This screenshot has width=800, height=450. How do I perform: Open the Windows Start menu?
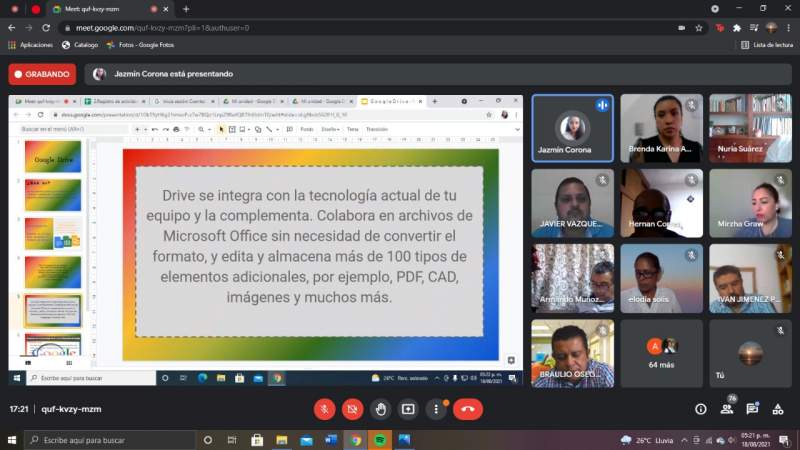pyautogui.click(x=12, y=440)
